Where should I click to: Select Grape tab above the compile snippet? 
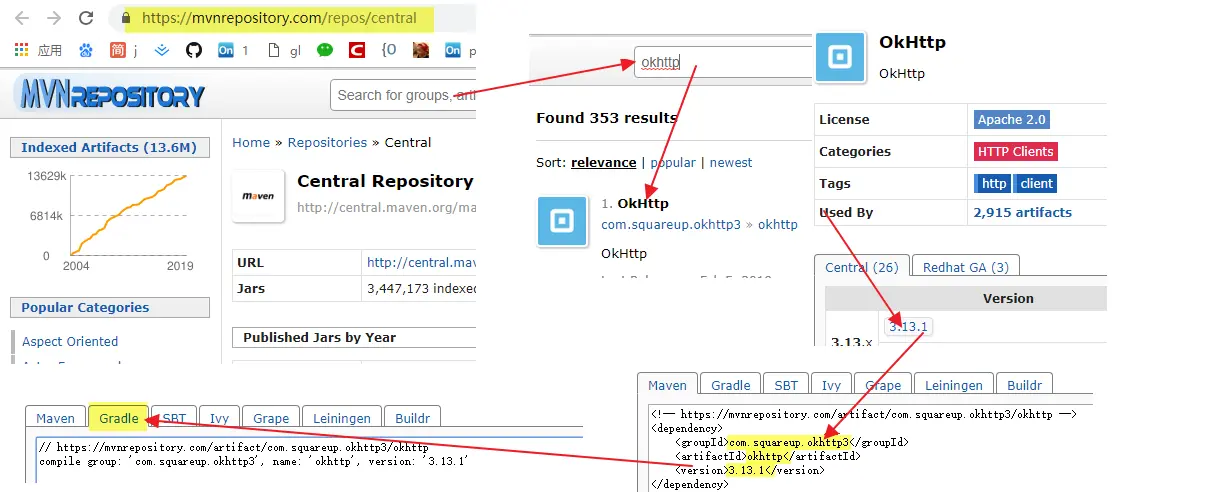click(271, 418)
